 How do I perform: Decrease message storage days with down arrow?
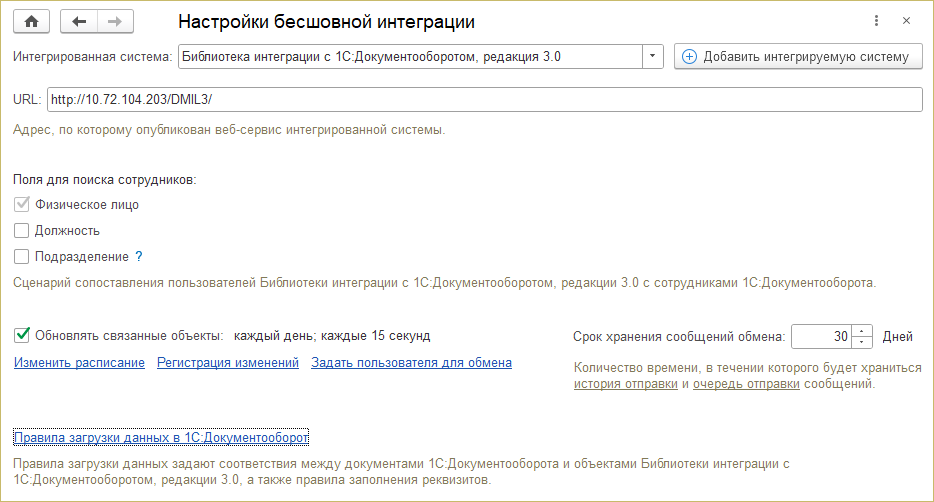point(865,342)
